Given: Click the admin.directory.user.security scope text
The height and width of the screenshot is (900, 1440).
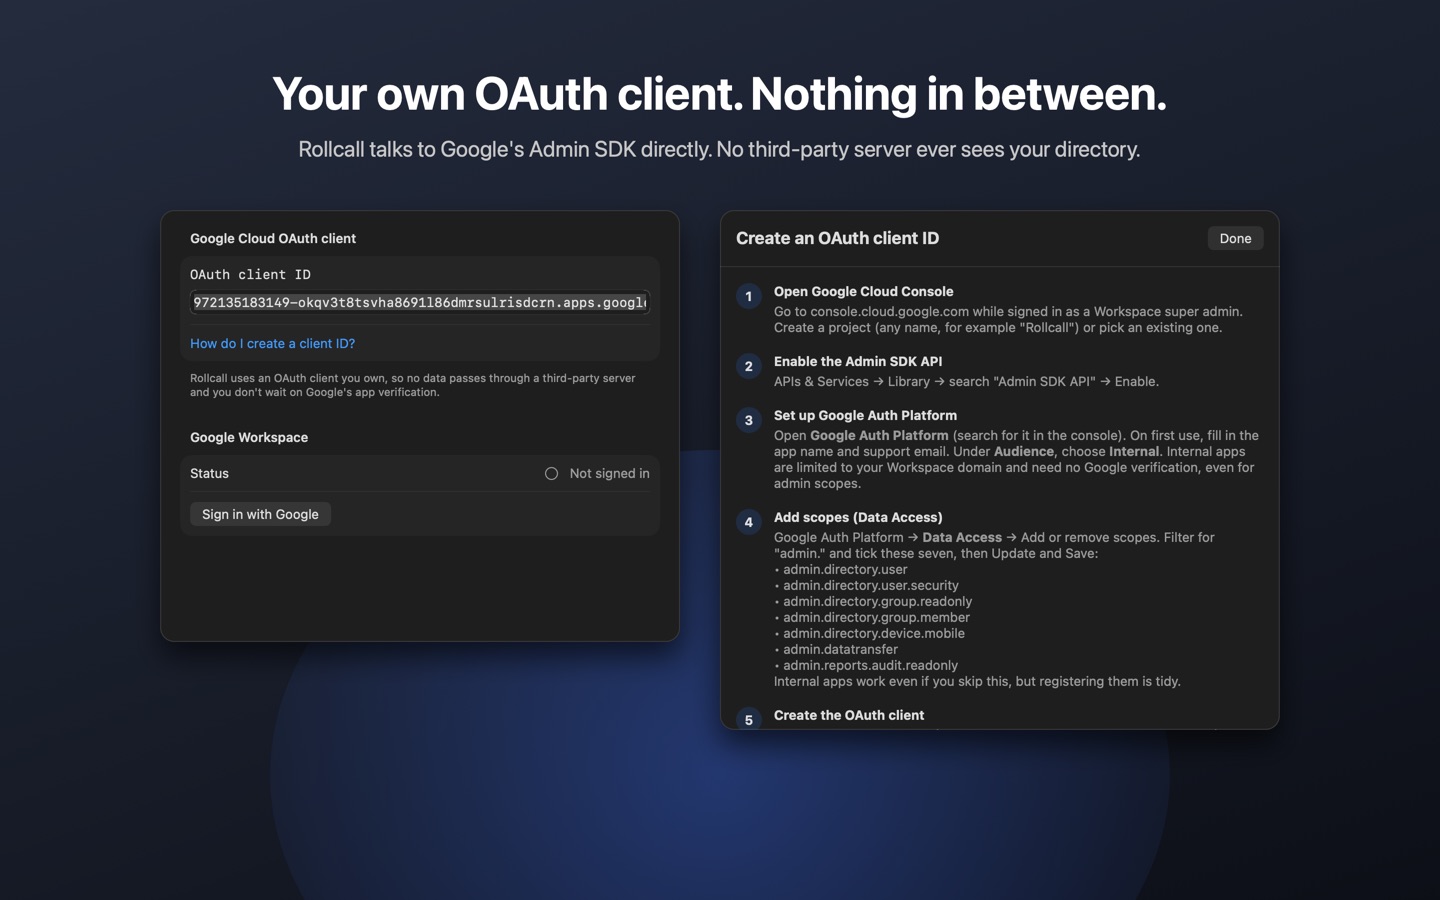Looking at the screenshot, I should point(871,585).
